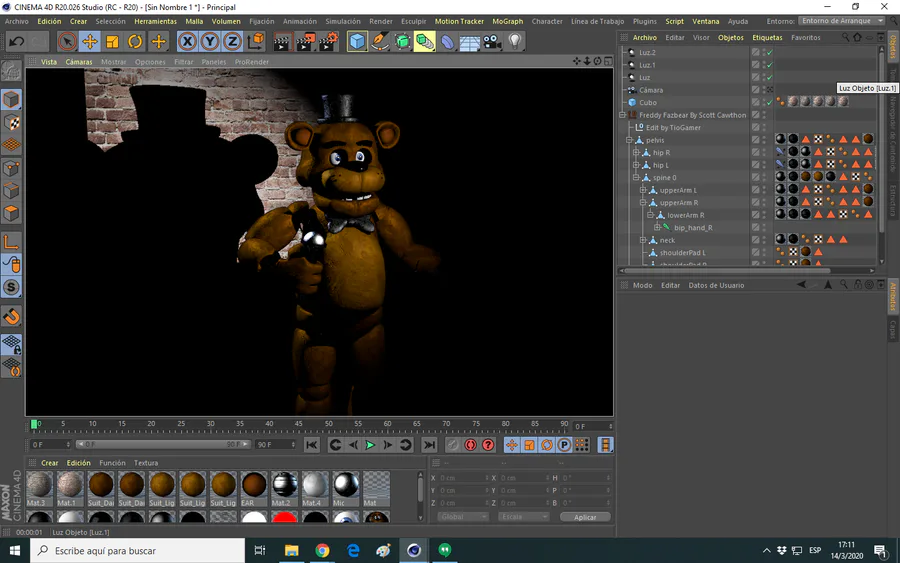Open the Camera object icon in toolbar
900x563 pixels.
492,41
